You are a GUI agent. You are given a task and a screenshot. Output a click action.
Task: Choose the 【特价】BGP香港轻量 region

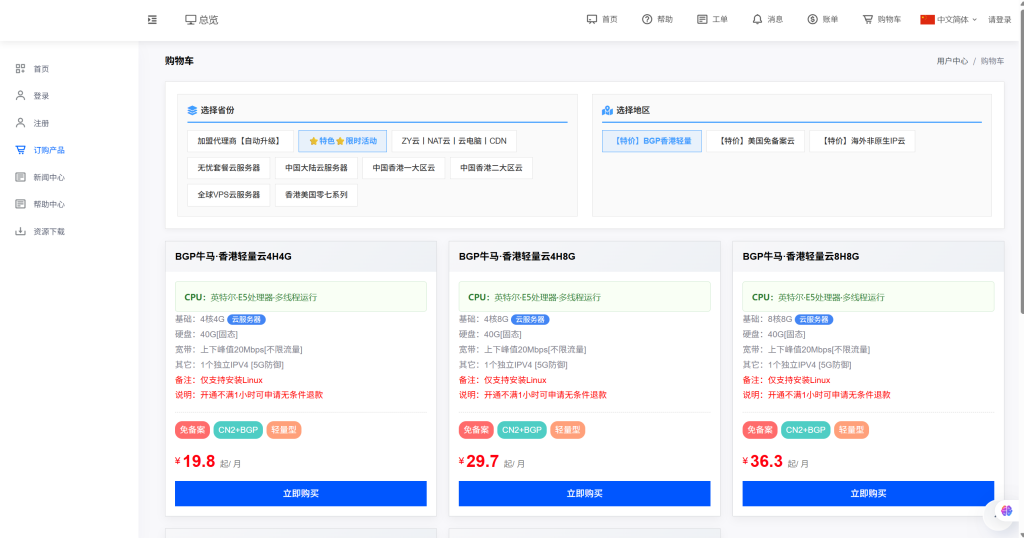[652, 141]
